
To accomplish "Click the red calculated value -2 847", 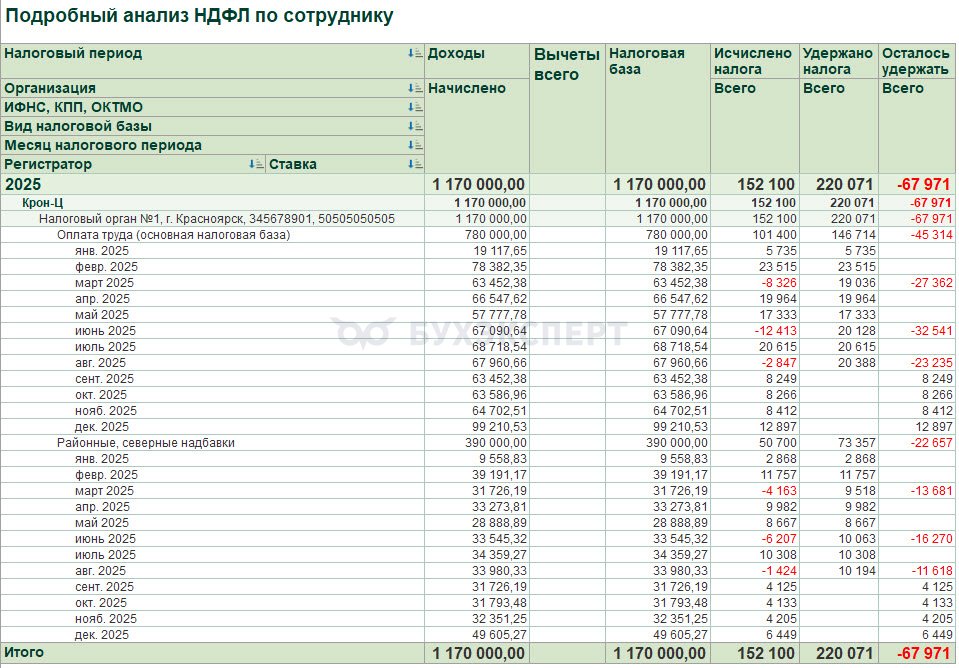I will (x=779, y=363).
